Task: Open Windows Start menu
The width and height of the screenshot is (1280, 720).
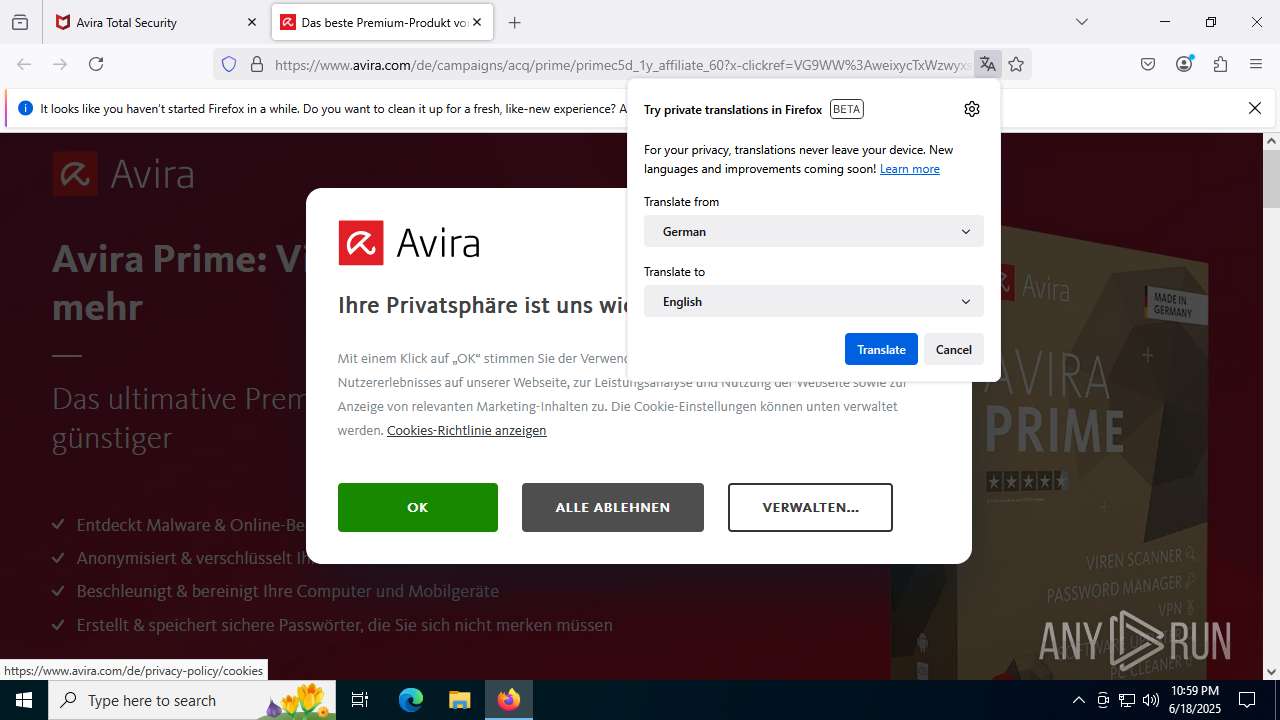Action: tap(24, 700)
